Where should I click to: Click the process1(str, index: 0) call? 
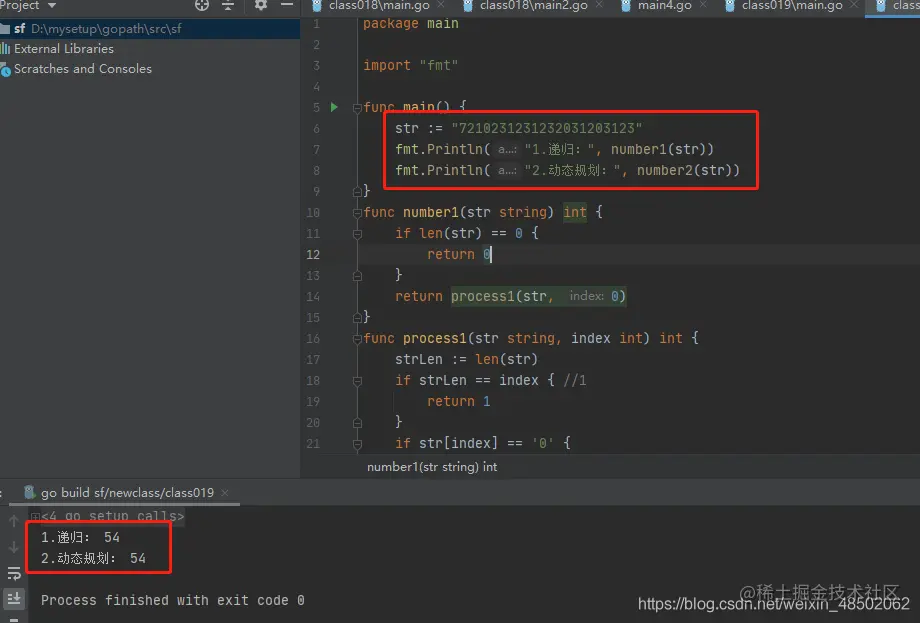tap(538, 296)
